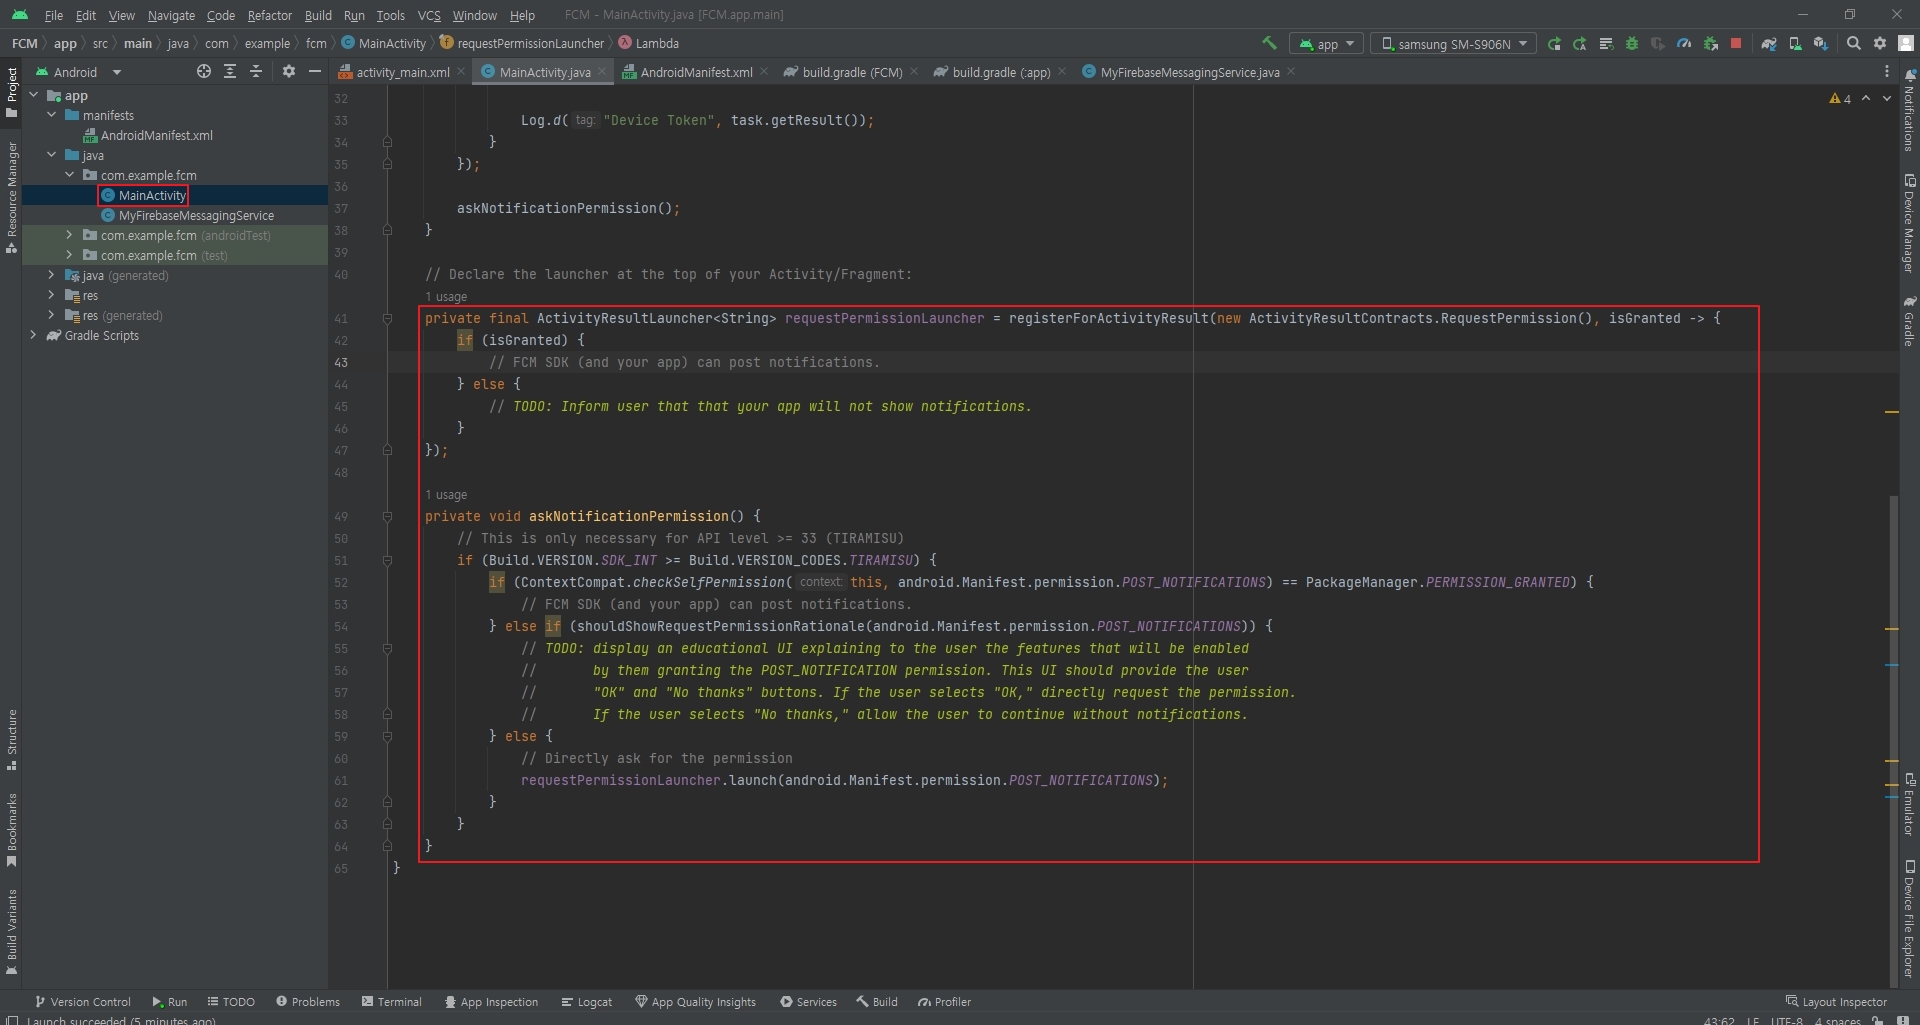
Task: Open IDE settings gear in main toolbar
Action: 1880,43
